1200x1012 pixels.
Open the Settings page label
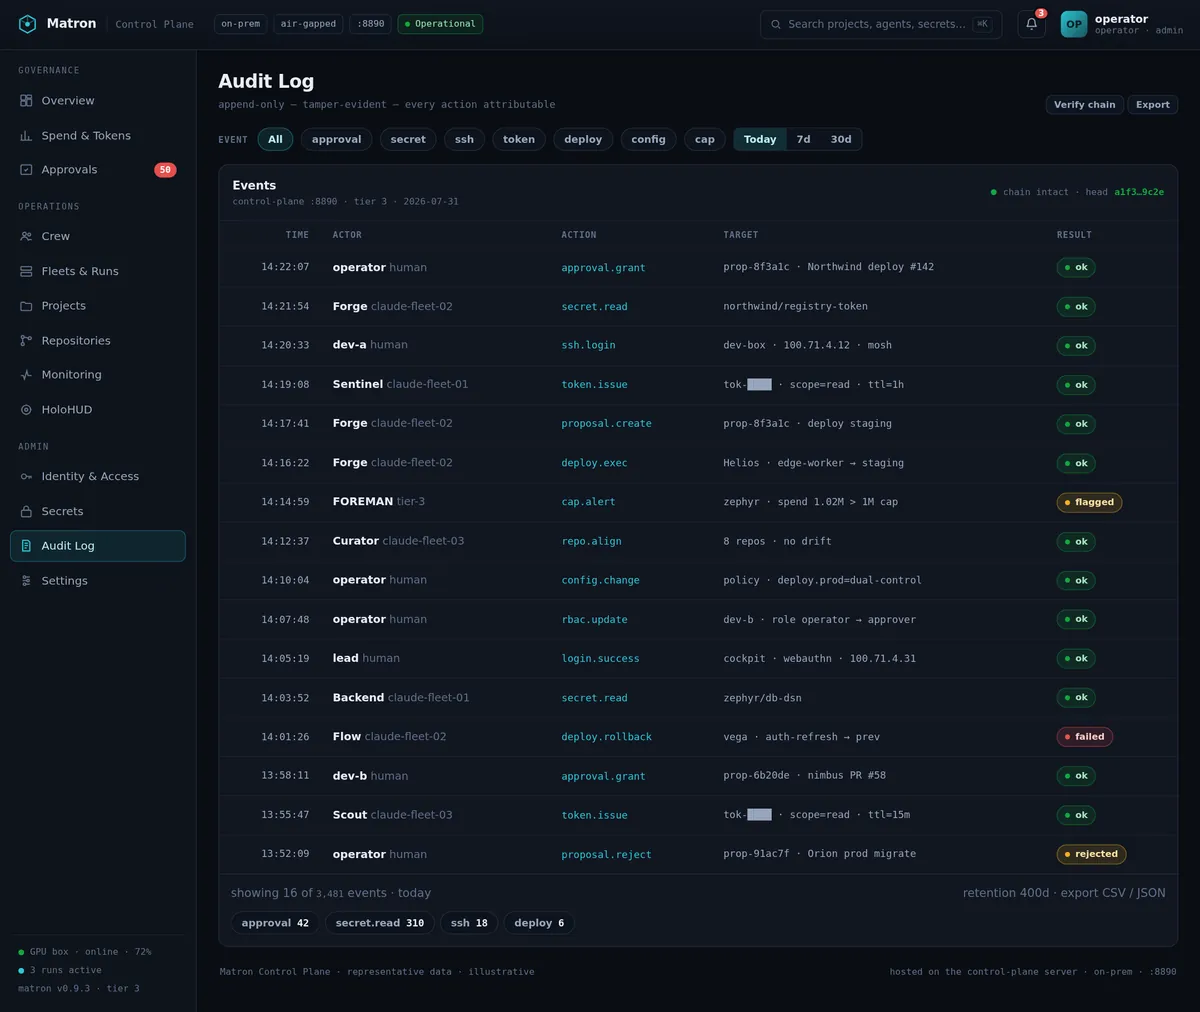coord(64,581)
